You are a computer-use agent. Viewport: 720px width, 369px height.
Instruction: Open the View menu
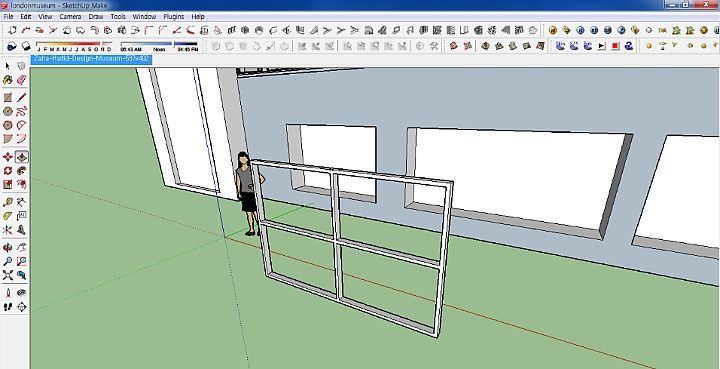pos(45,17)
